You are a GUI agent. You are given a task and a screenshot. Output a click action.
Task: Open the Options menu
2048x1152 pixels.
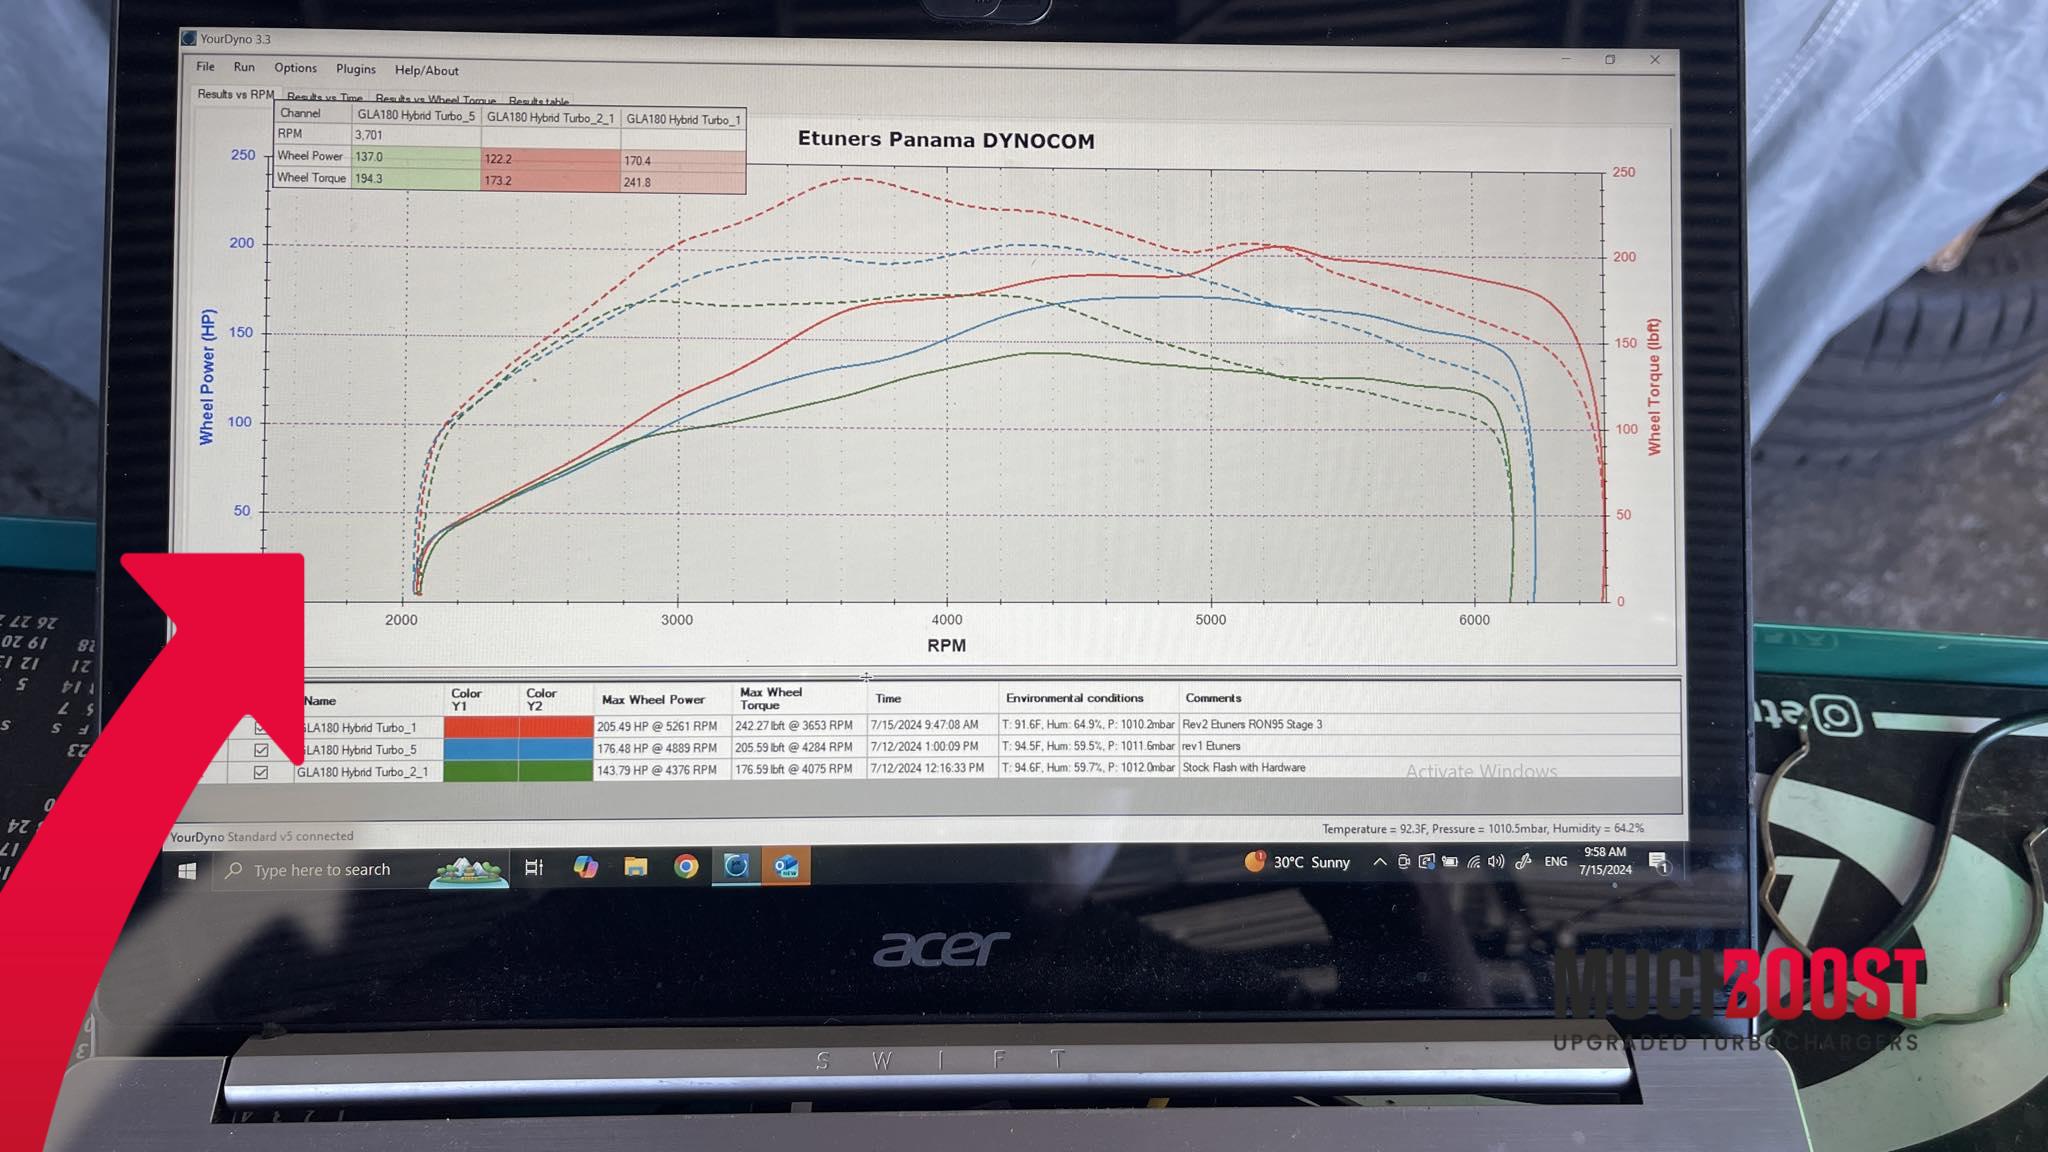click(x=295, y=68)
